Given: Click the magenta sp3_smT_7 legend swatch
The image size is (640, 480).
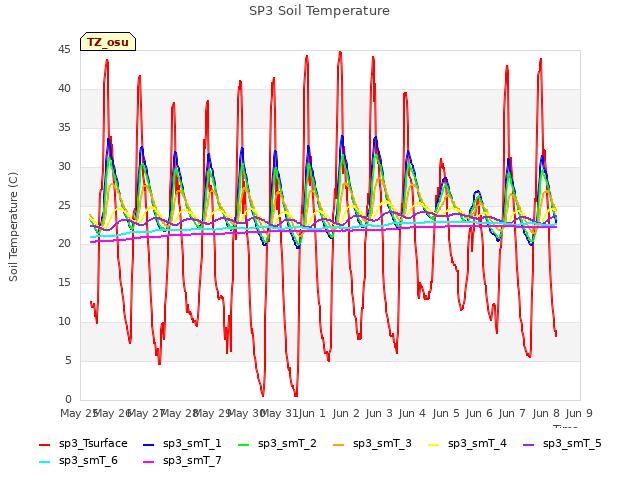Looking at the screenshot, I should [149, 462].
